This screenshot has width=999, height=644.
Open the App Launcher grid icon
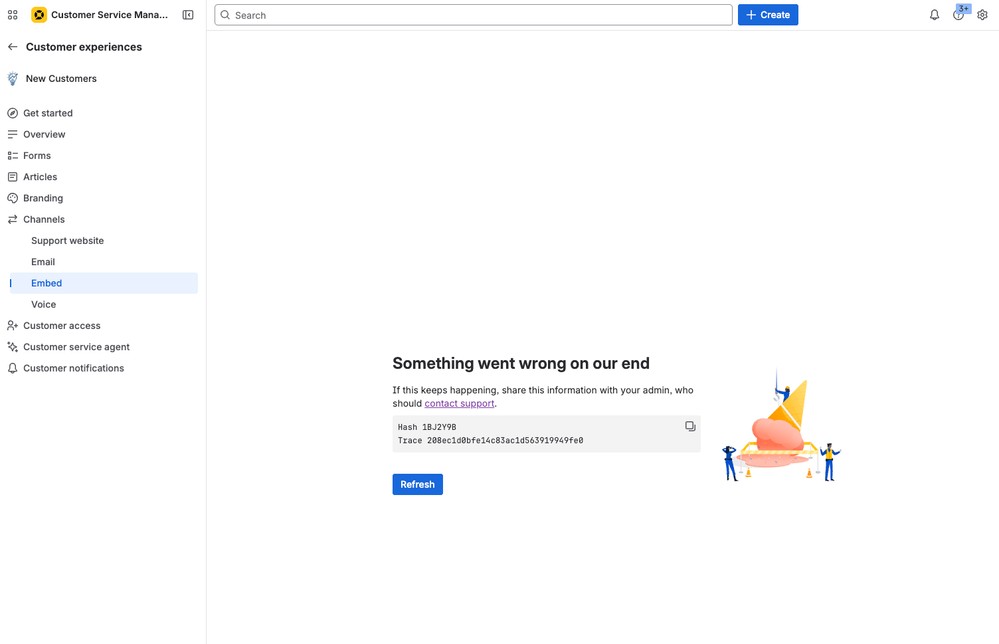coord(12,14)
